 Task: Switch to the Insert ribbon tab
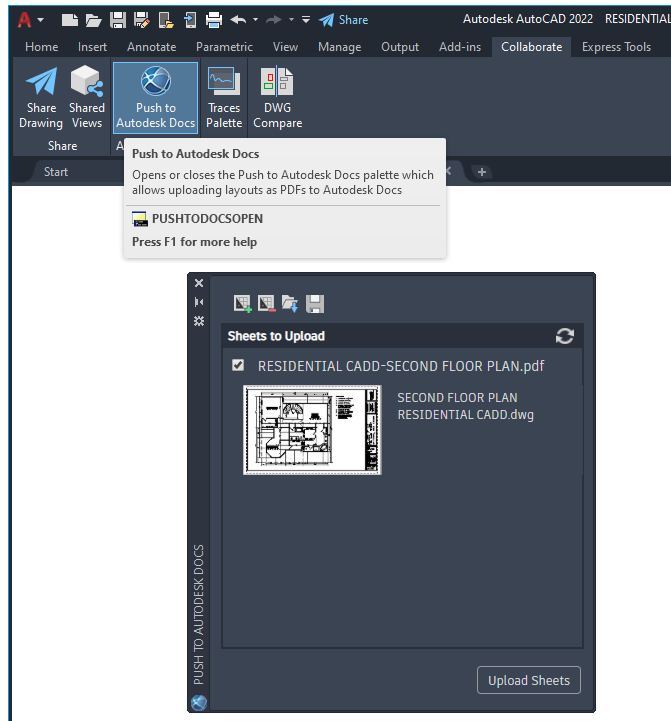[x=92, y=47]
